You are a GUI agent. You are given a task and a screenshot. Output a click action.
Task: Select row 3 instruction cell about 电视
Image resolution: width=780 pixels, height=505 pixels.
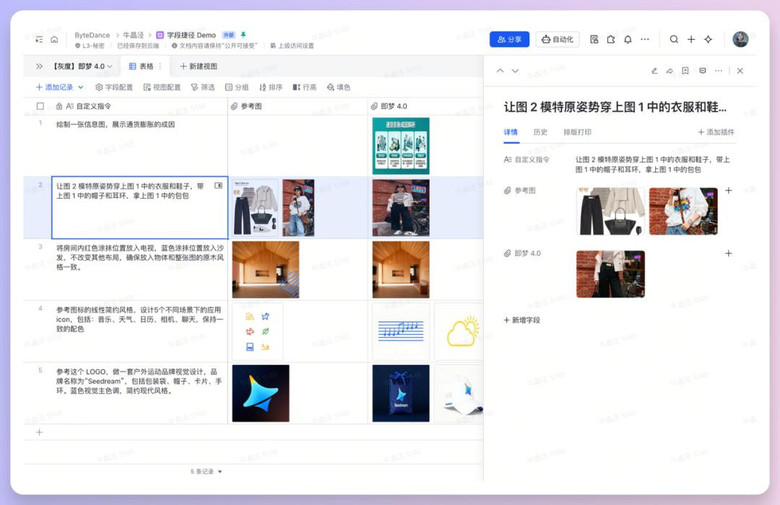click(x=139, y=269)
